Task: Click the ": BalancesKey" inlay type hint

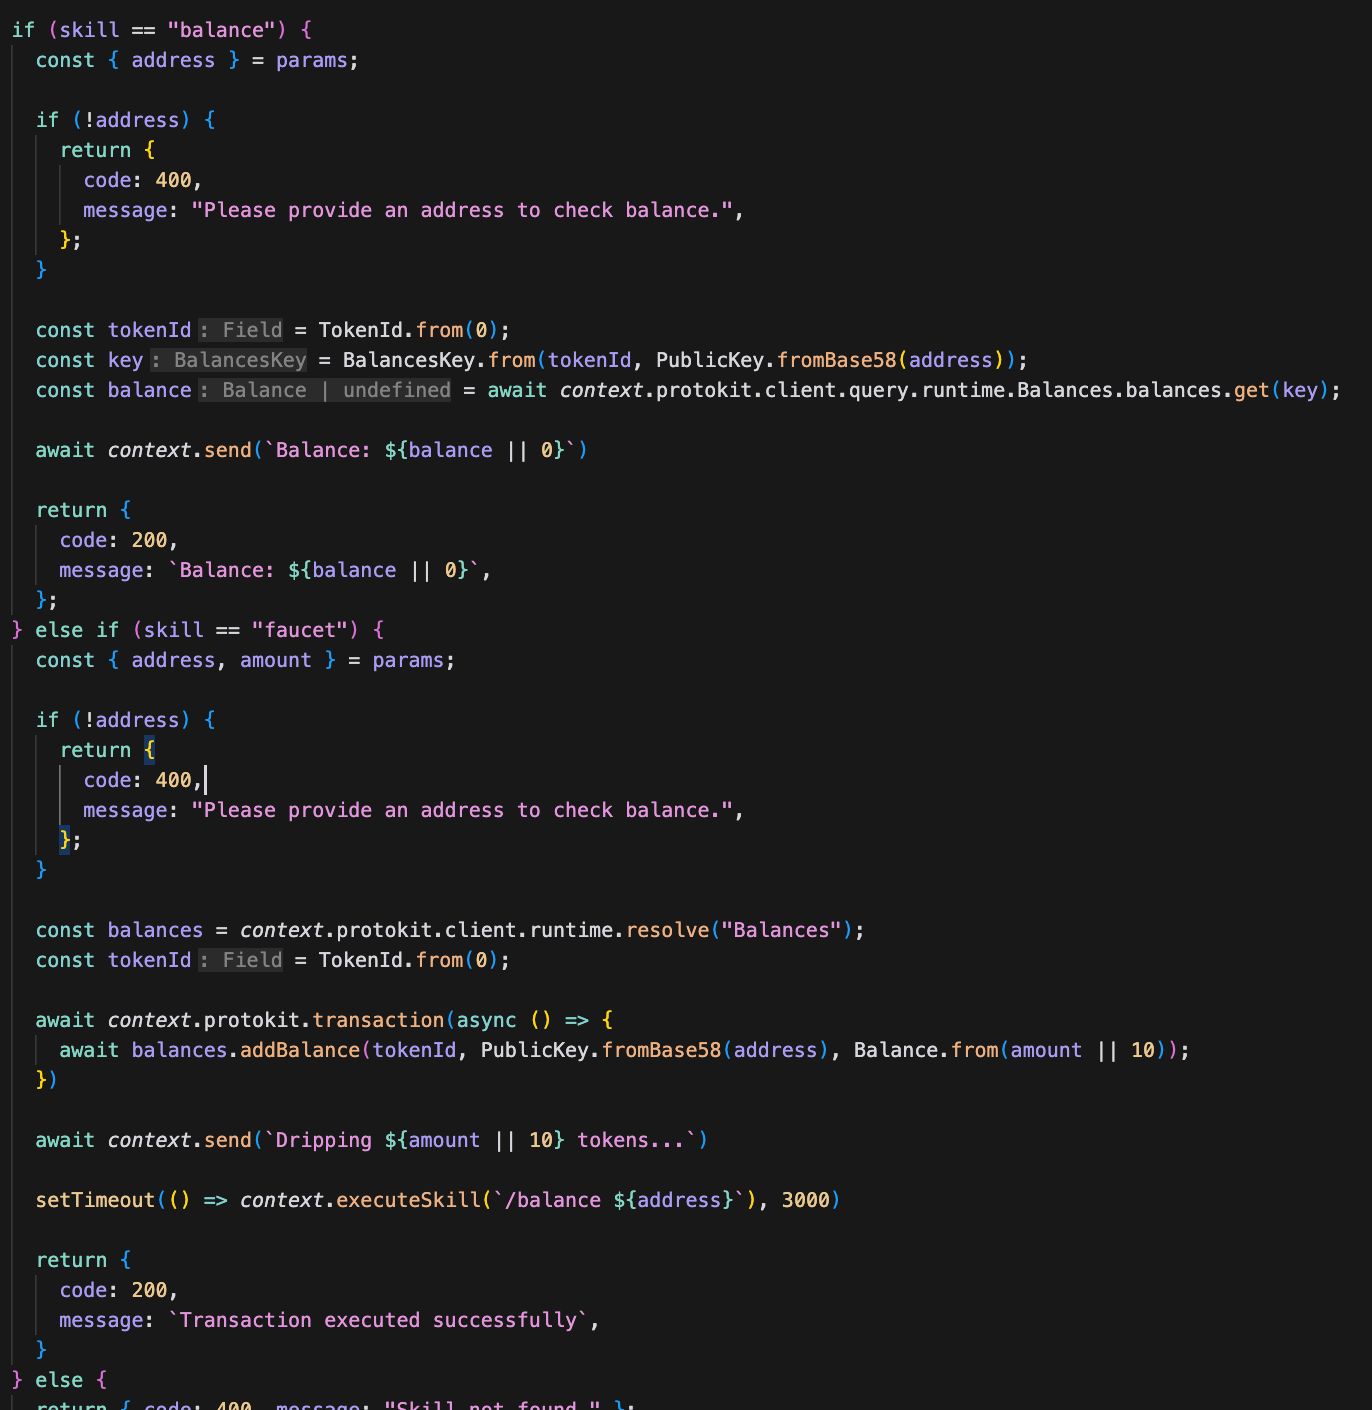Action: 229,360
